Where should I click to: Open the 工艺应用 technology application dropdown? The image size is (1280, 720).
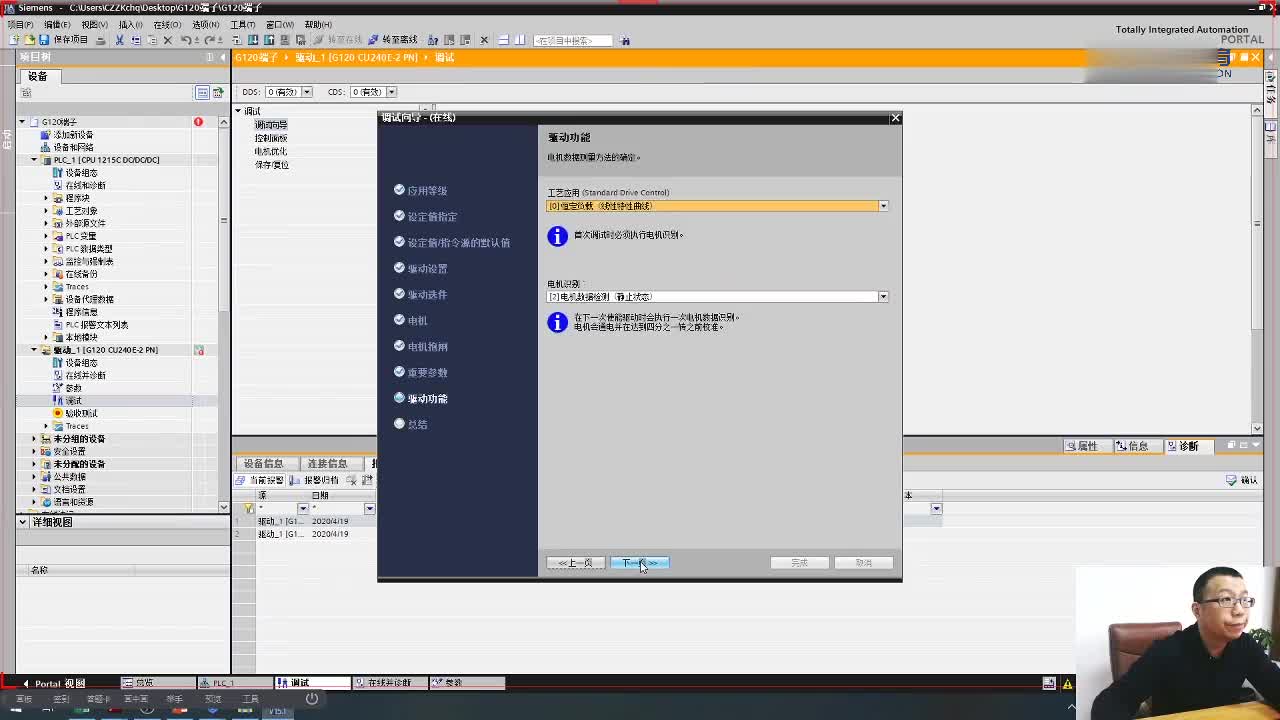coord(883,206)
